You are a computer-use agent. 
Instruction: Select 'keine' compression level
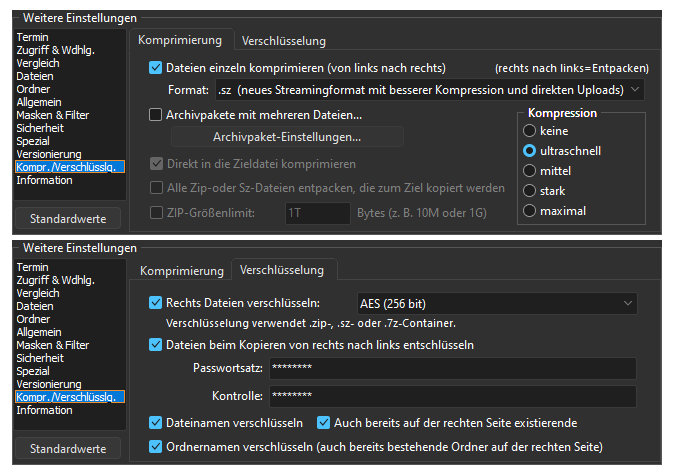point(530,131)
